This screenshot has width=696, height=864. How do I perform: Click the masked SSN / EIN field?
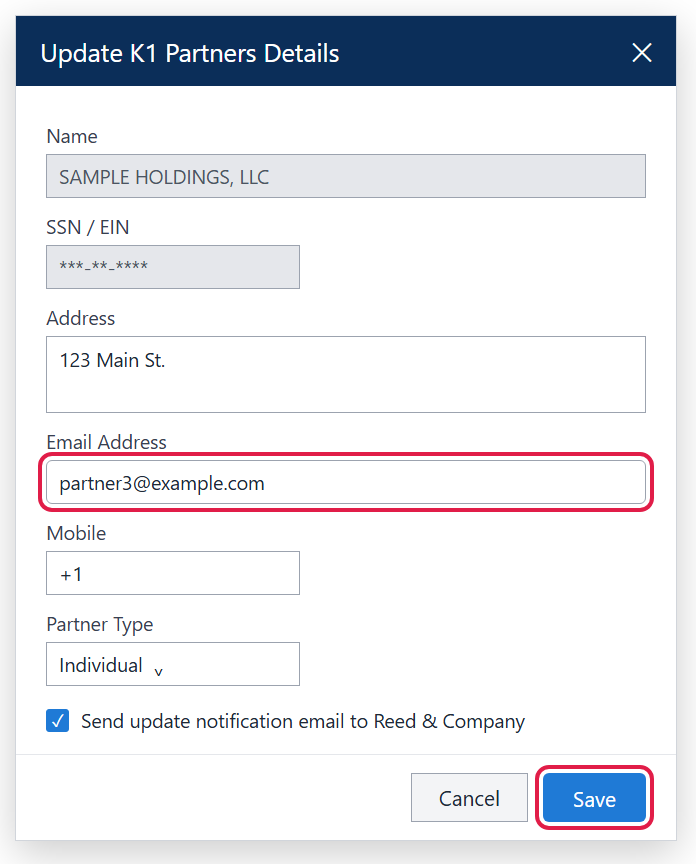172,267
